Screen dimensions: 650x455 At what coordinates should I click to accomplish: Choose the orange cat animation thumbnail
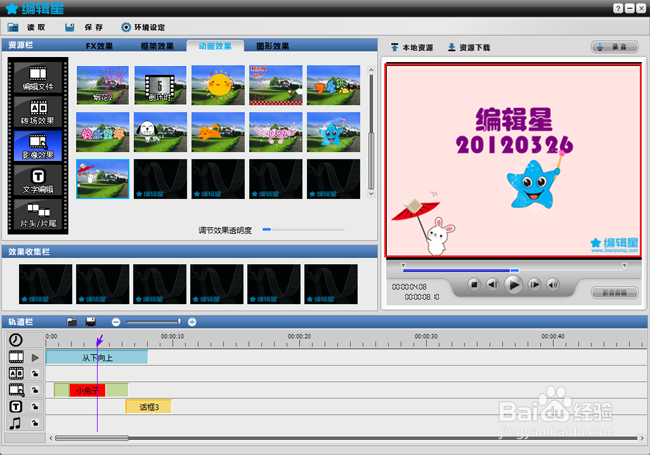pyautogui.click(x=218, y=132)
